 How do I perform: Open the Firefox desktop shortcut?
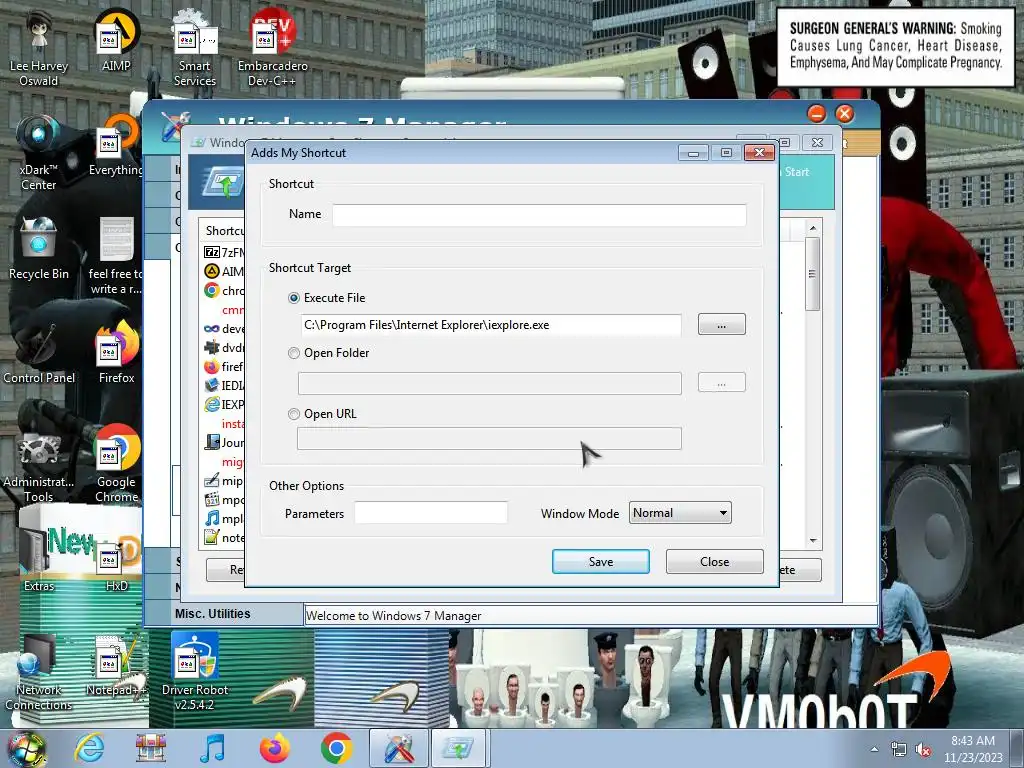coord(116,353)
